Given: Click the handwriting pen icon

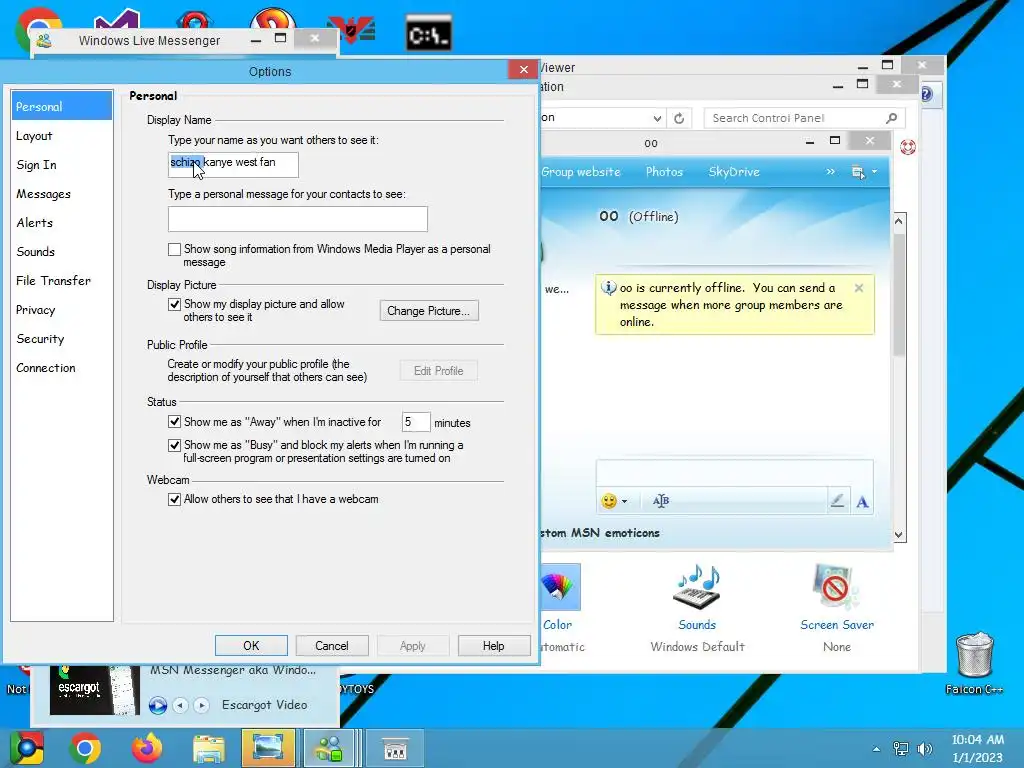Looking at the screenshot, I should [x=837, y=501].
